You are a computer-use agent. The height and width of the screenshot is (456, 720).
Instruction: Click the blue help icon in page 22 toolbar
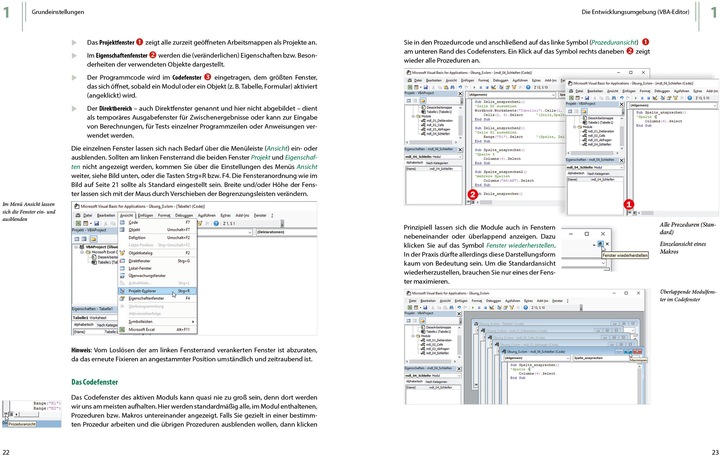click(216, 223)
